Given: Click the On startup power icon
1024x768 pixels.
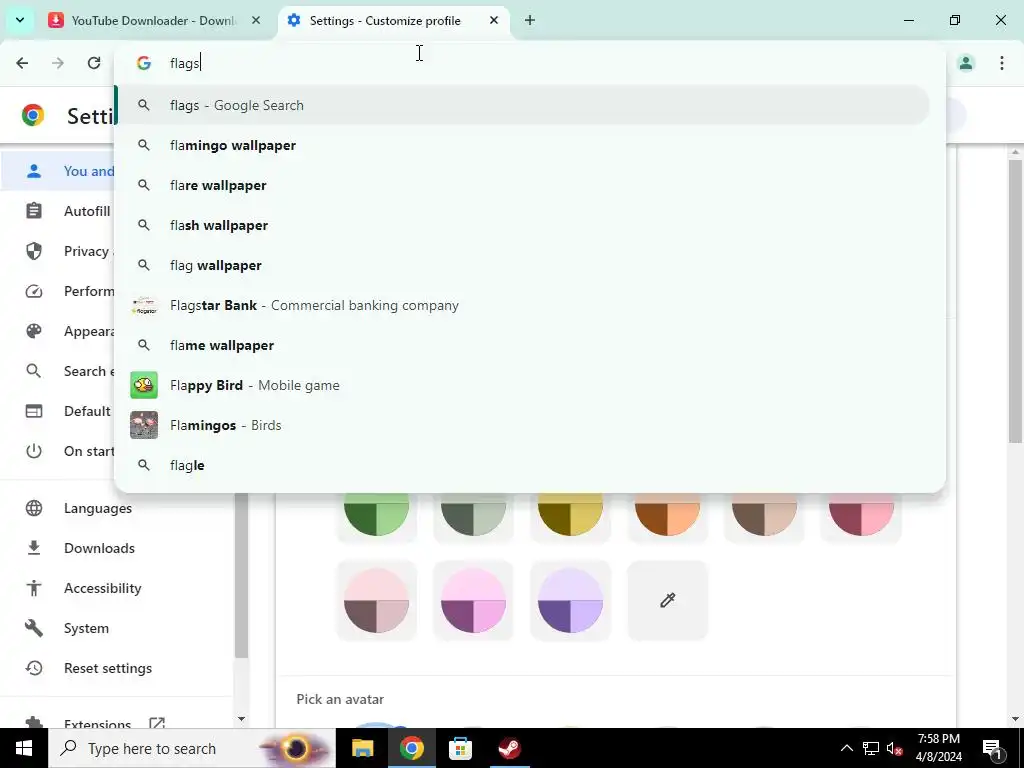Looking at the screenshot, I should pyautogui.click(x=34, y=451).
